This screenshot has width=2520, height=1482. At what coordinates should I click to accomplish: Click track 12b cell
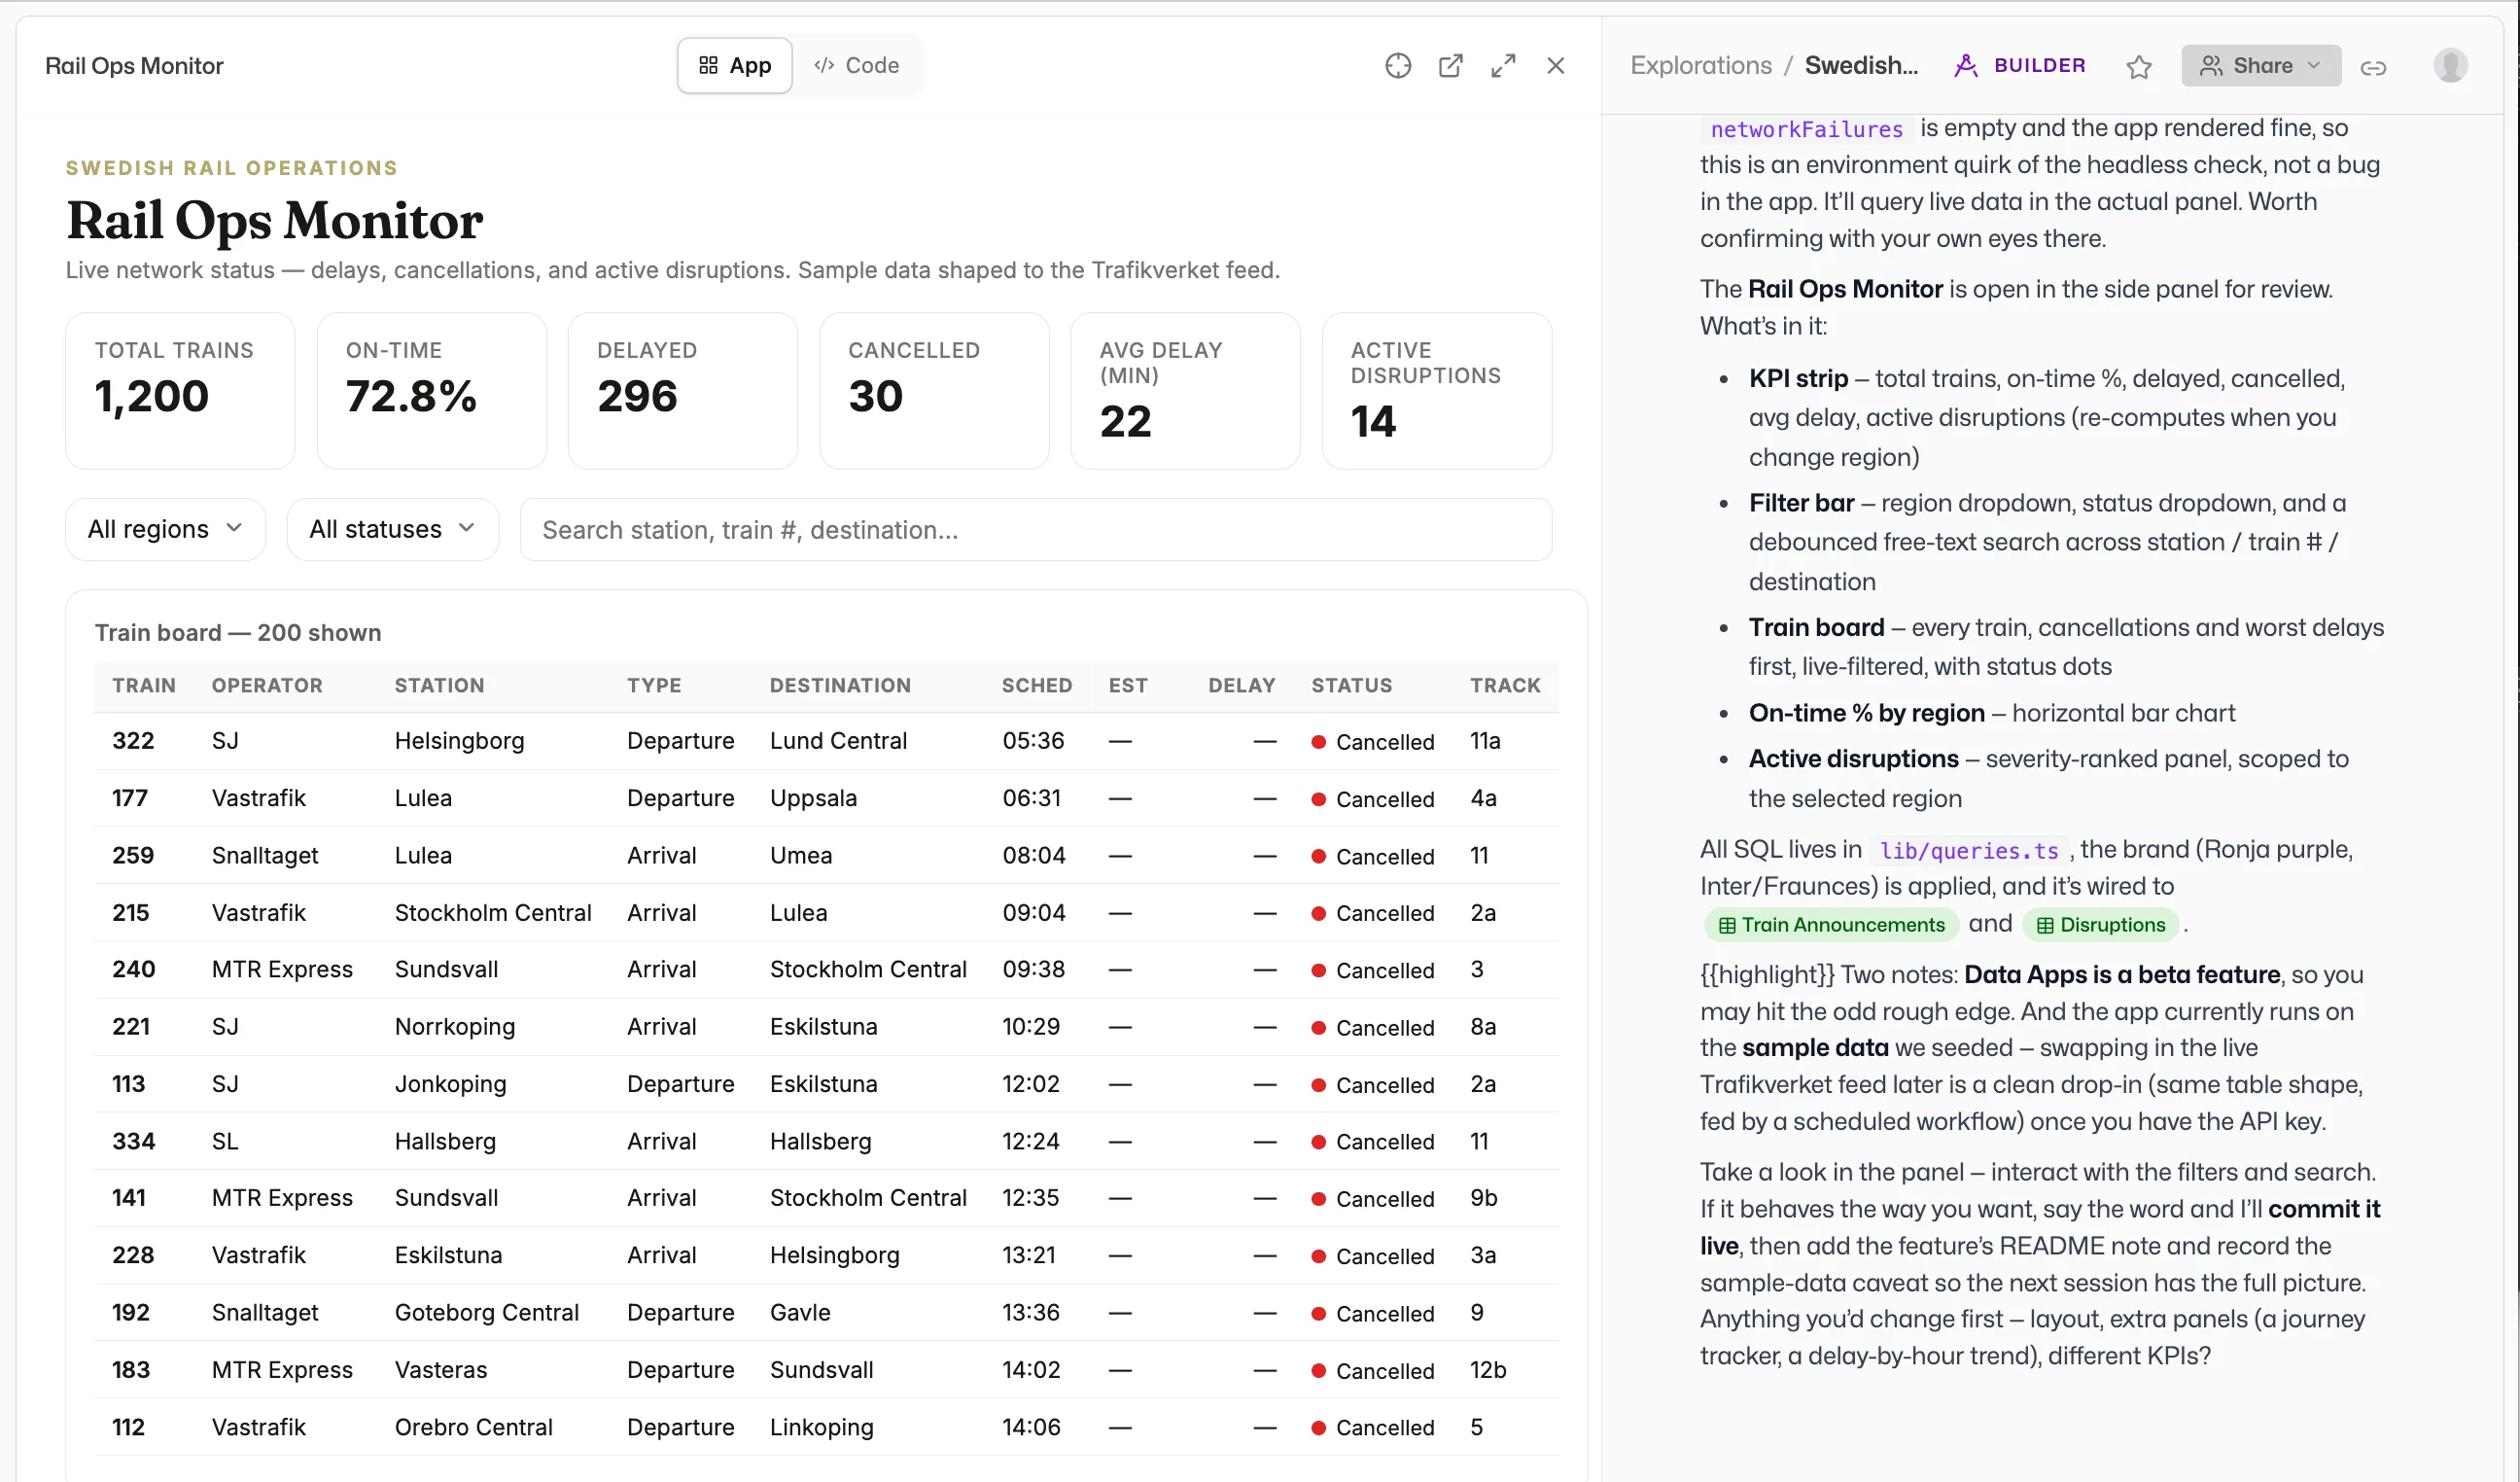(x=1488, y=1370)
